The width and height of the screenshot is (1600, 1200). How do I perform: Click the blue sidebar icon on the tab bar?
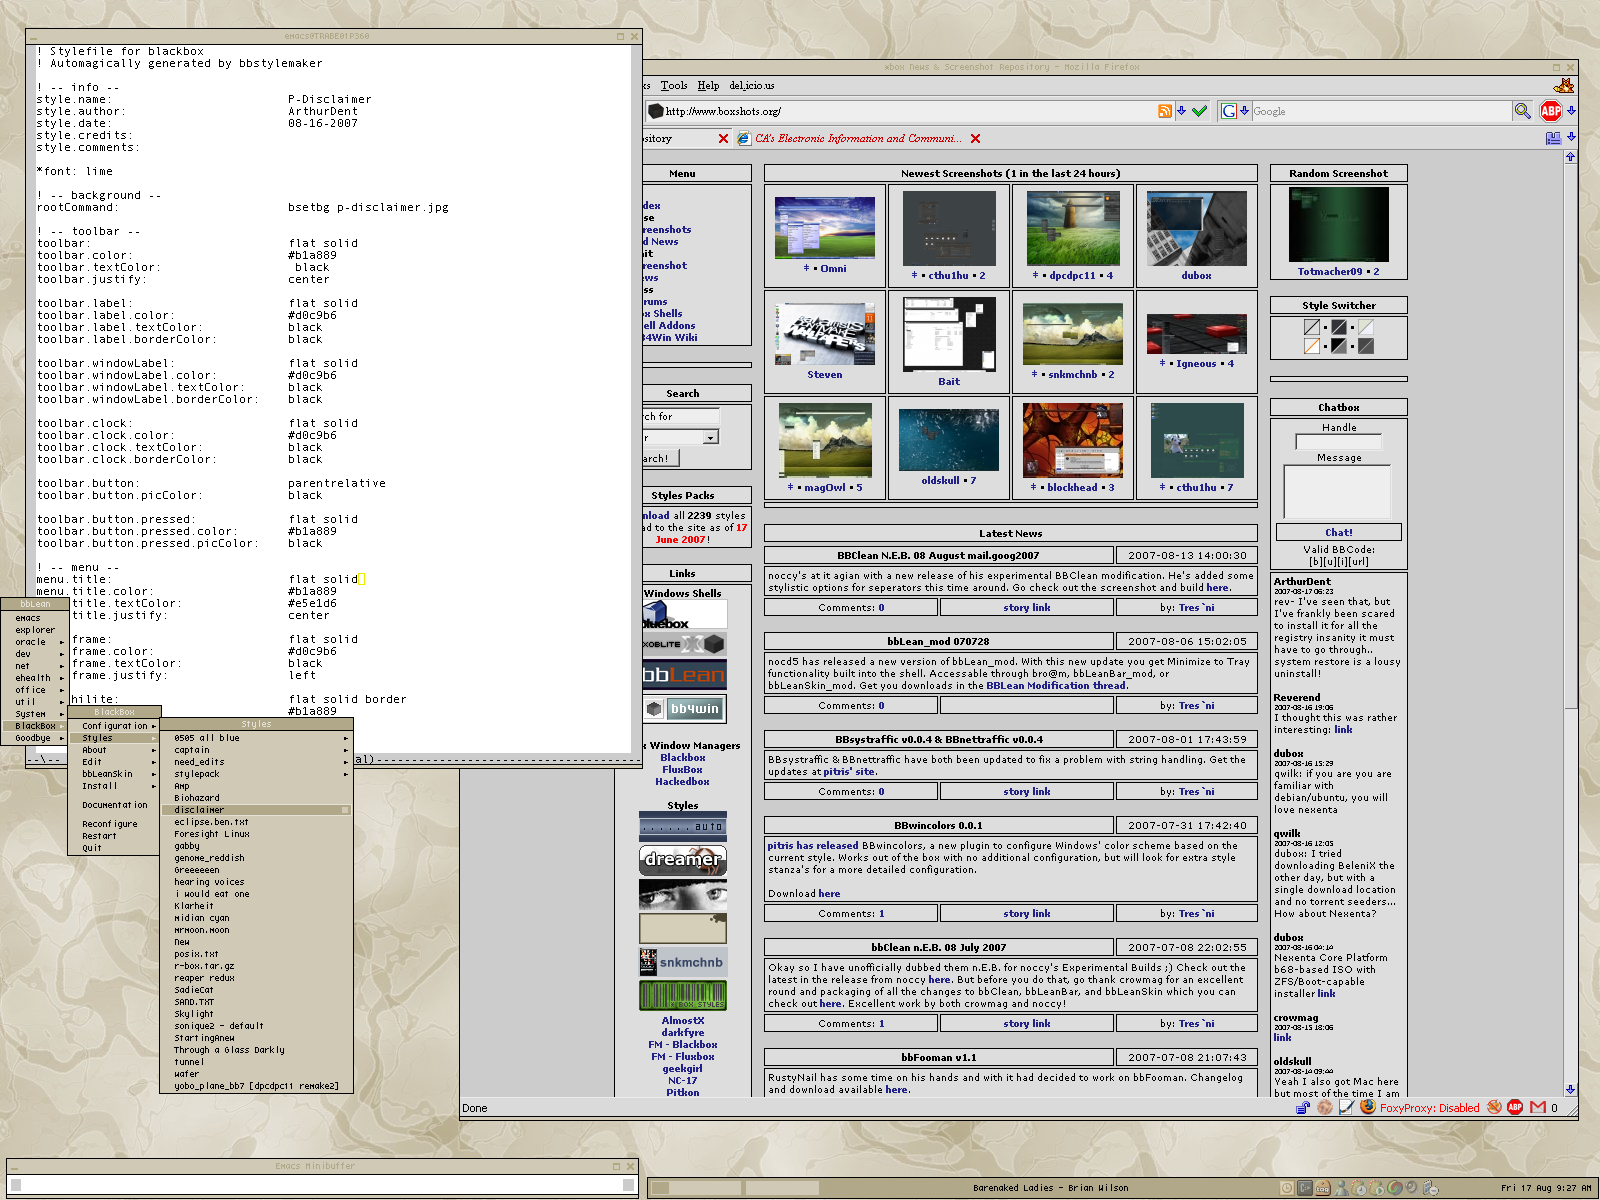point(1553,138)
